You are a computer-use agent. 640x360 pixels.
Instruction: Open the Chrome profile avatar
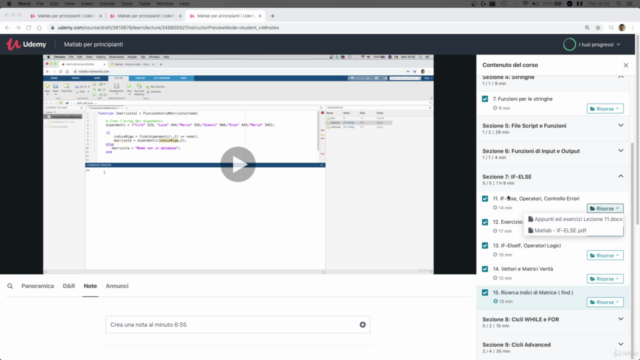tap(622, 28)
